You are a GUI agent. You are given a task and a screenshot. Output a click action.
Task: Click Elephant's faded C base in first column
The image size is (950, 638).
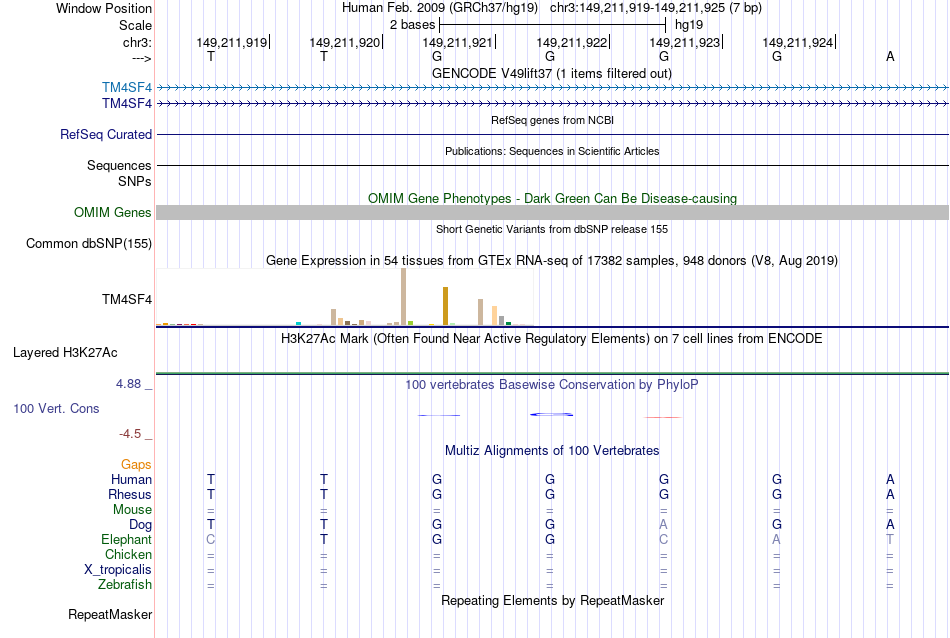[x=211, y=539]
